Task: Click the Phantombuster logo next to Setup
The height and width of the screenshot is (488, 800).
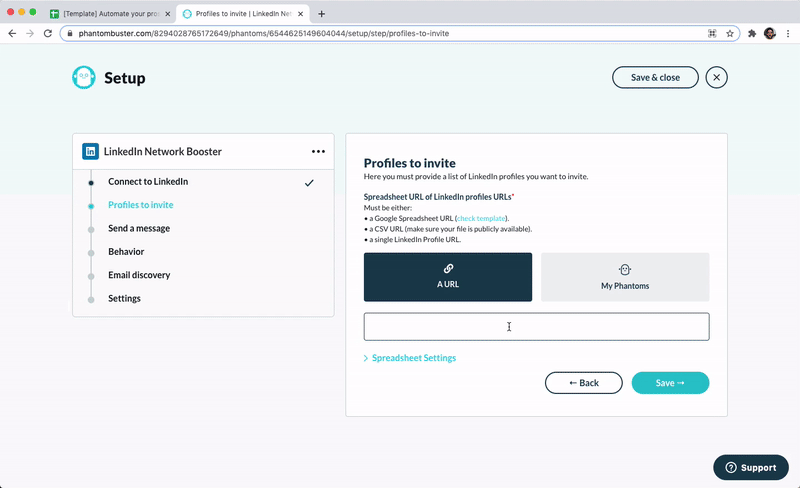Action: pyautogui.click(x=84, y=78)
